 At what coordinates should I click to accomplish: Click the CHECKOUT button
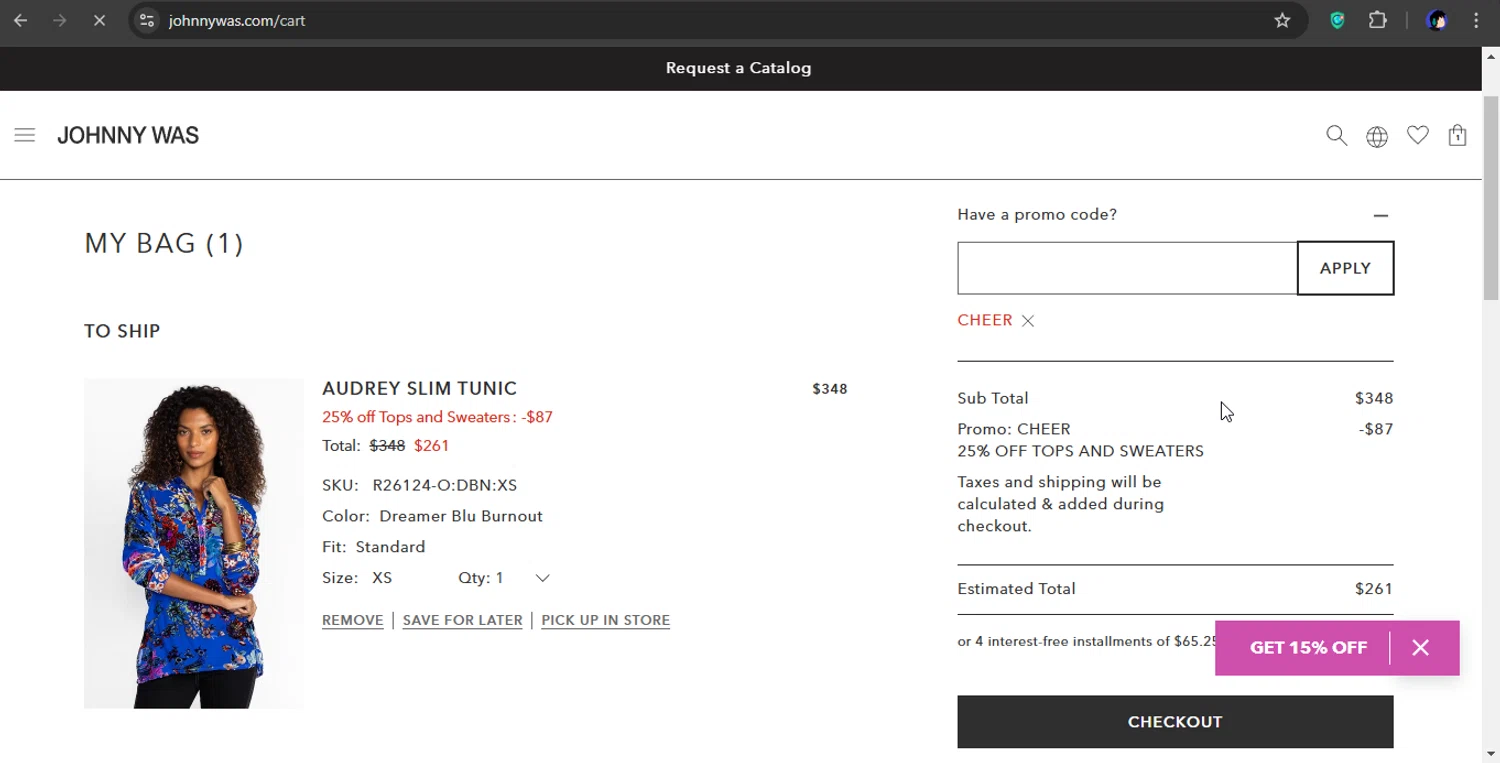1175,722
